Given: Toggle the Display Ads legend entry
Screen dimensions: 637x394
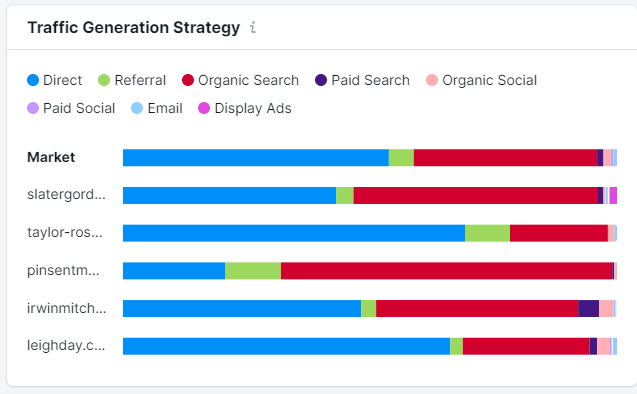Looking at the screenshot, I should [245, 108].
